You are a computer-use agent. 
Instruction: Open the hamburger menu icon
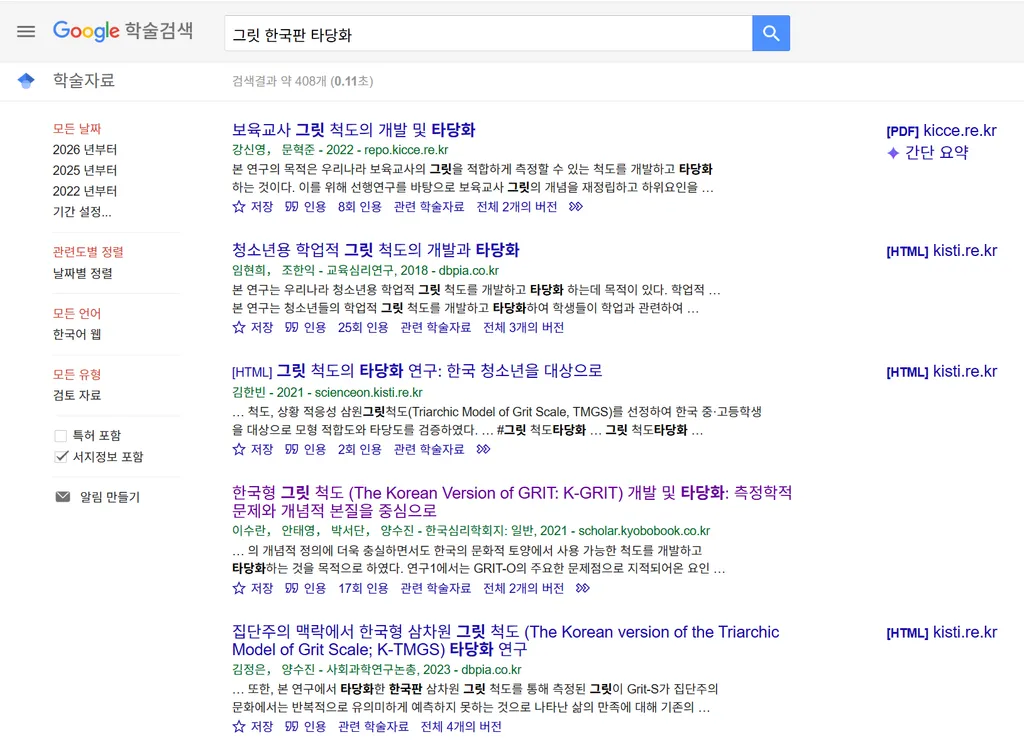26,31
